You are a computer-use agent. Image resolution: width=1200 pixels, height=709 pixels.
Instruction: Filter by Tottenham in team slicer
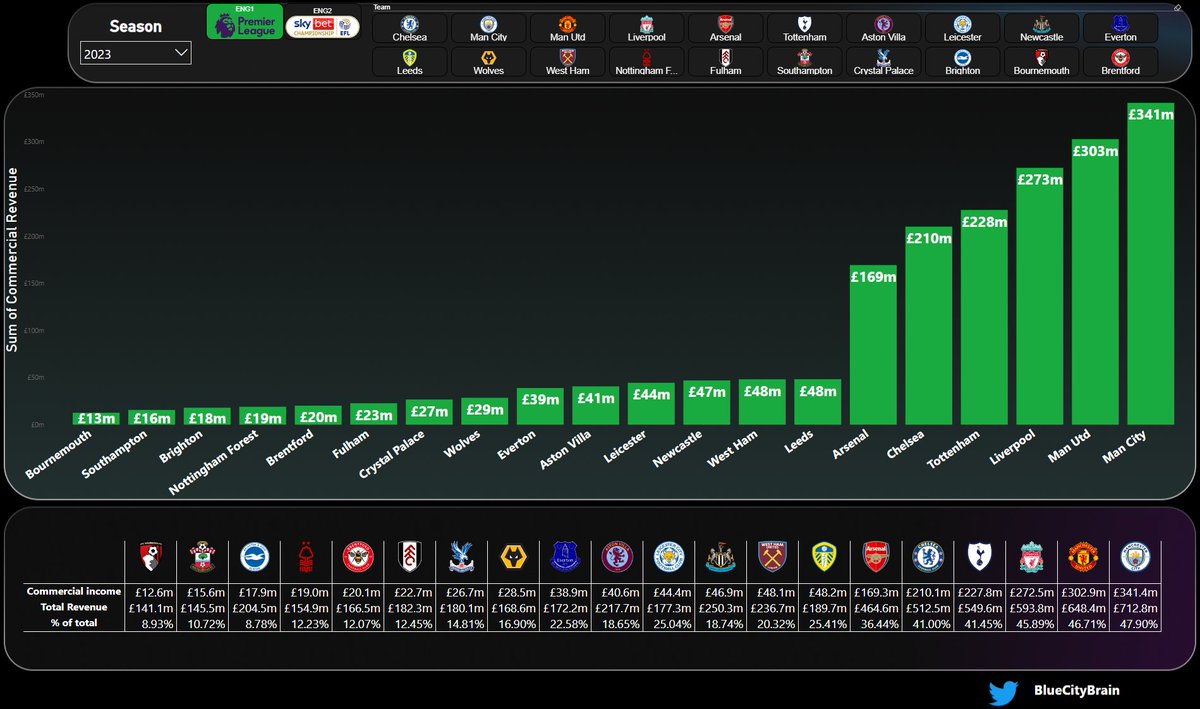tap(804, 28)
